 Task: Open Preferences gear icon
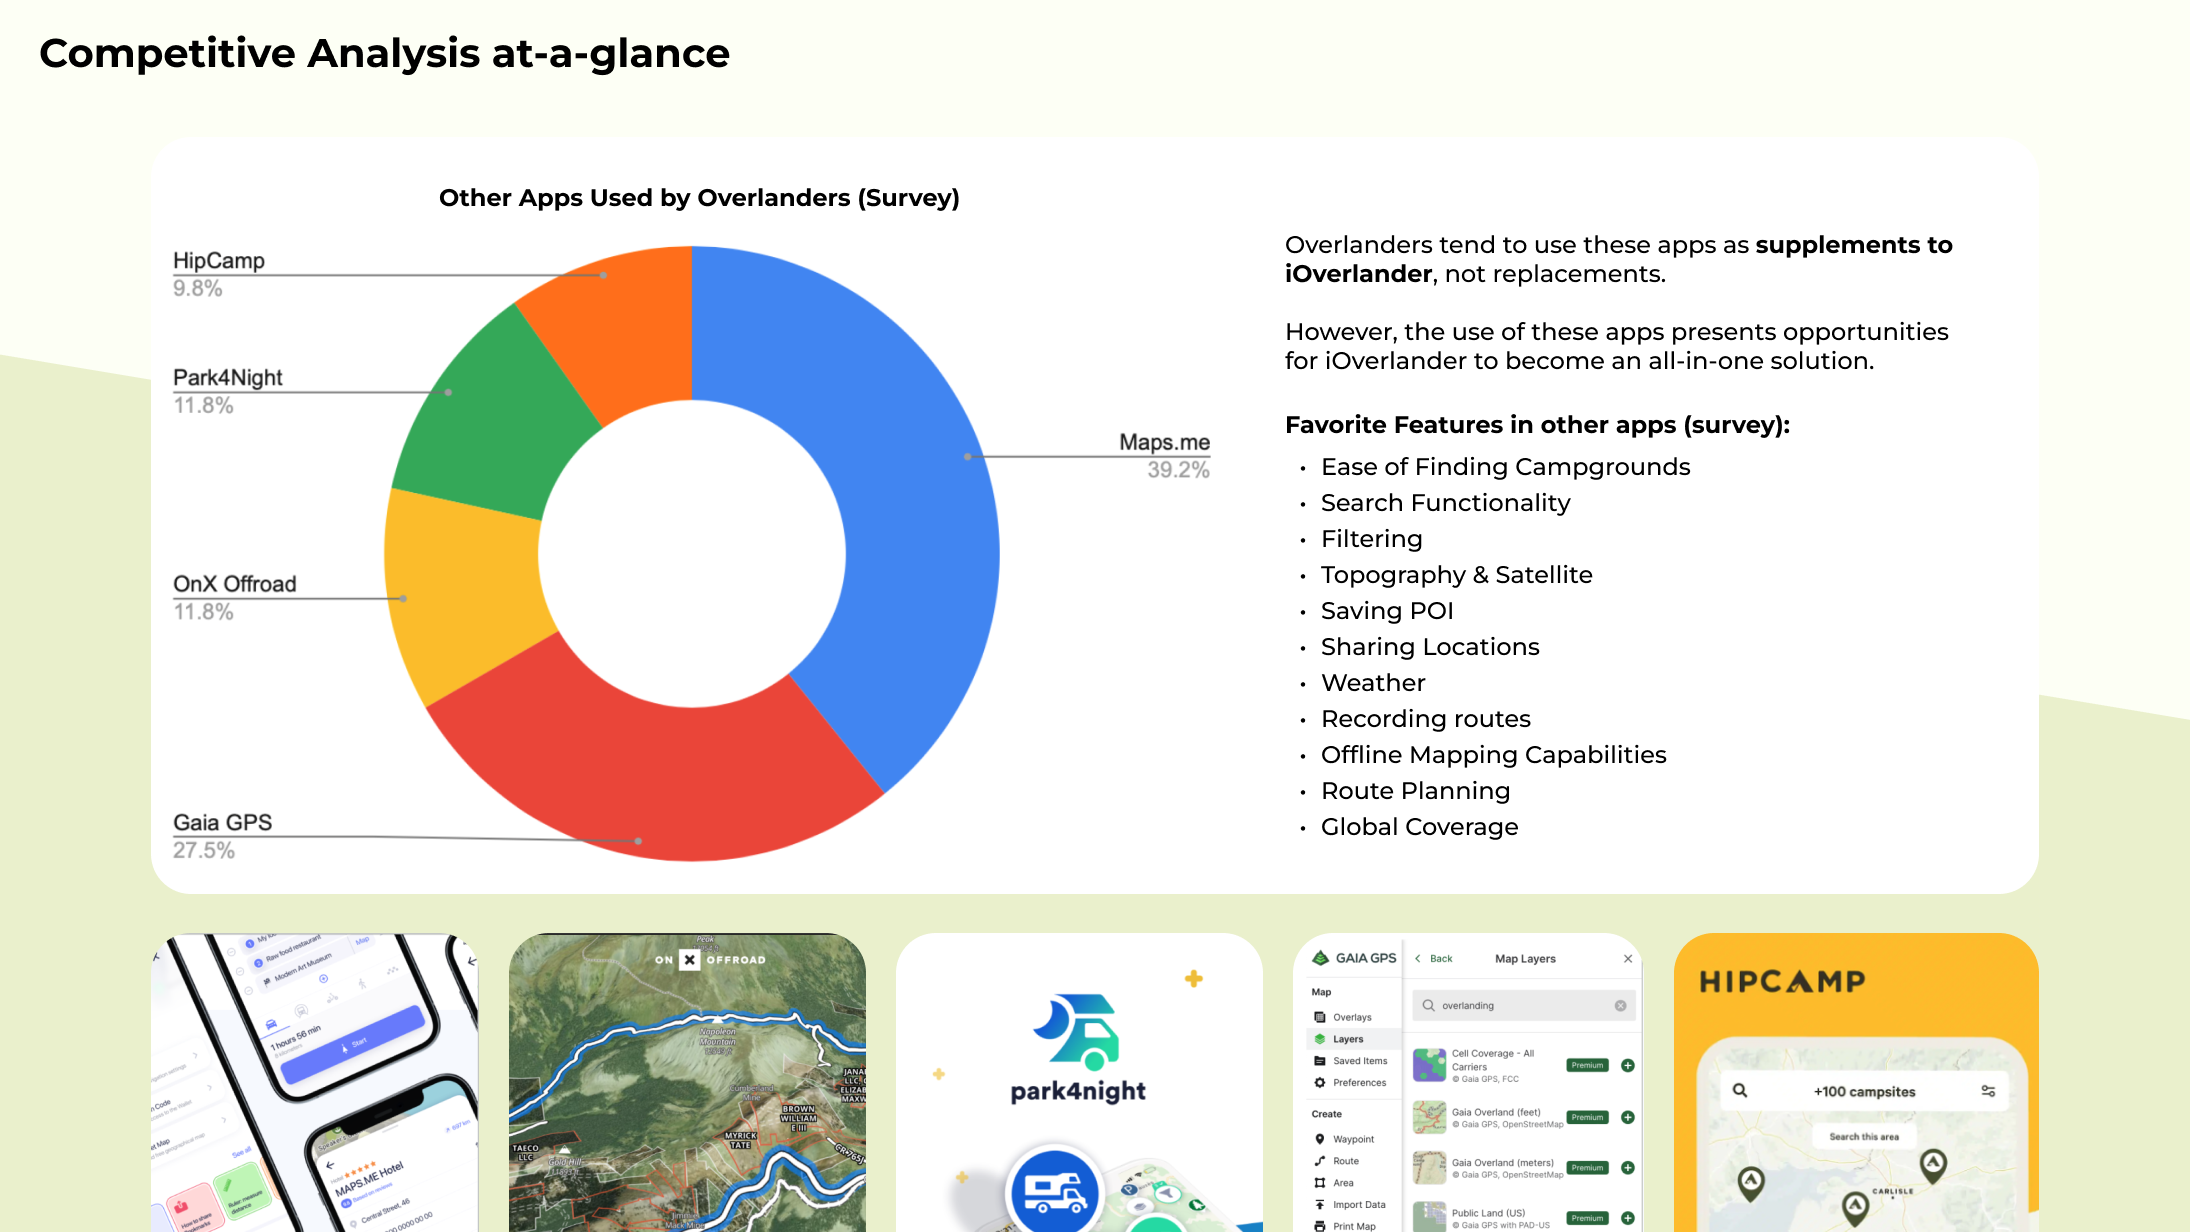point(1320,1083)
